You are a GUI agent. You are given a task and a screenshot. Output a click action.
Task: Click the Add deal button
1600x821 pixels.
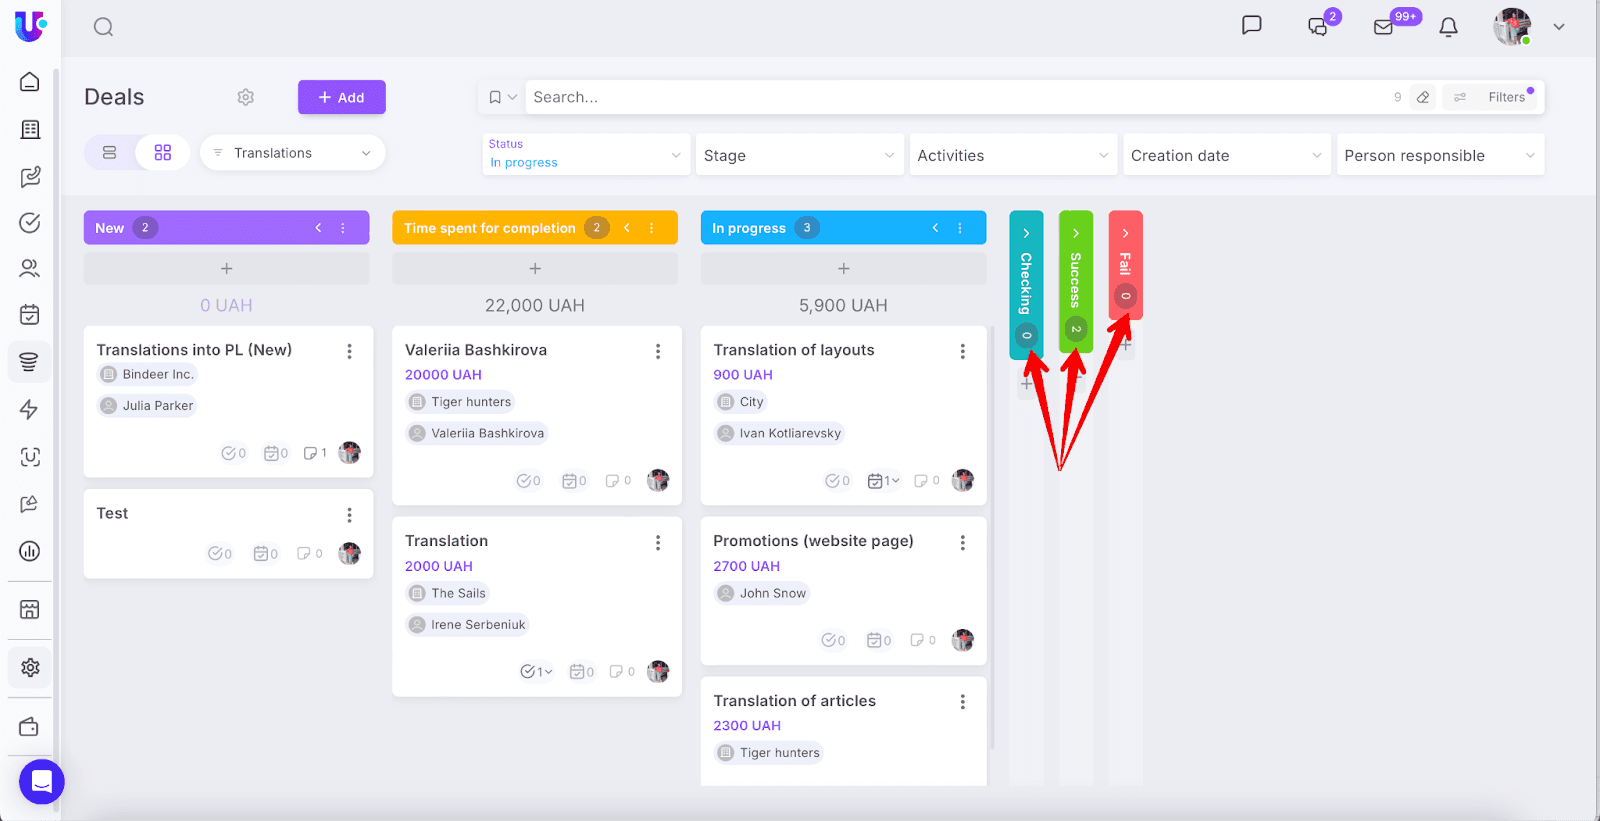(x=342, y=97)
